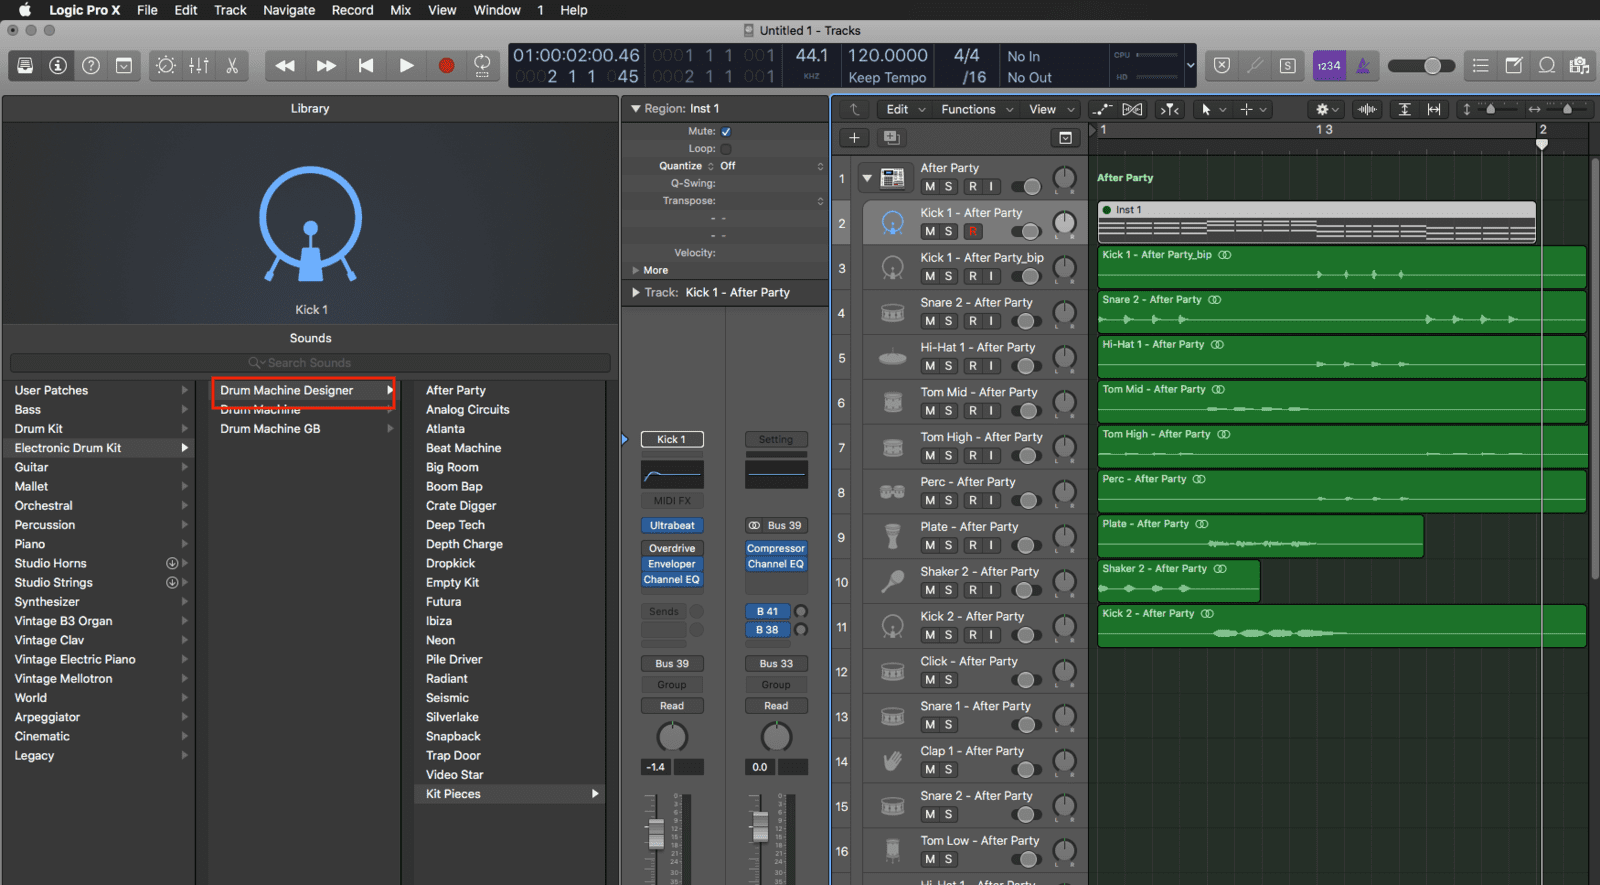Select the Deep Tech patch

coord(455,525)
